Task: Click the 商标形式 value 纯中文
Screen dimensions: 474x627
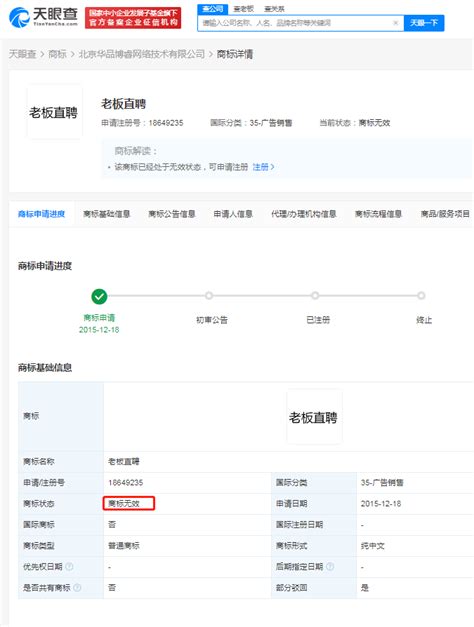Action: coord(372,545)
